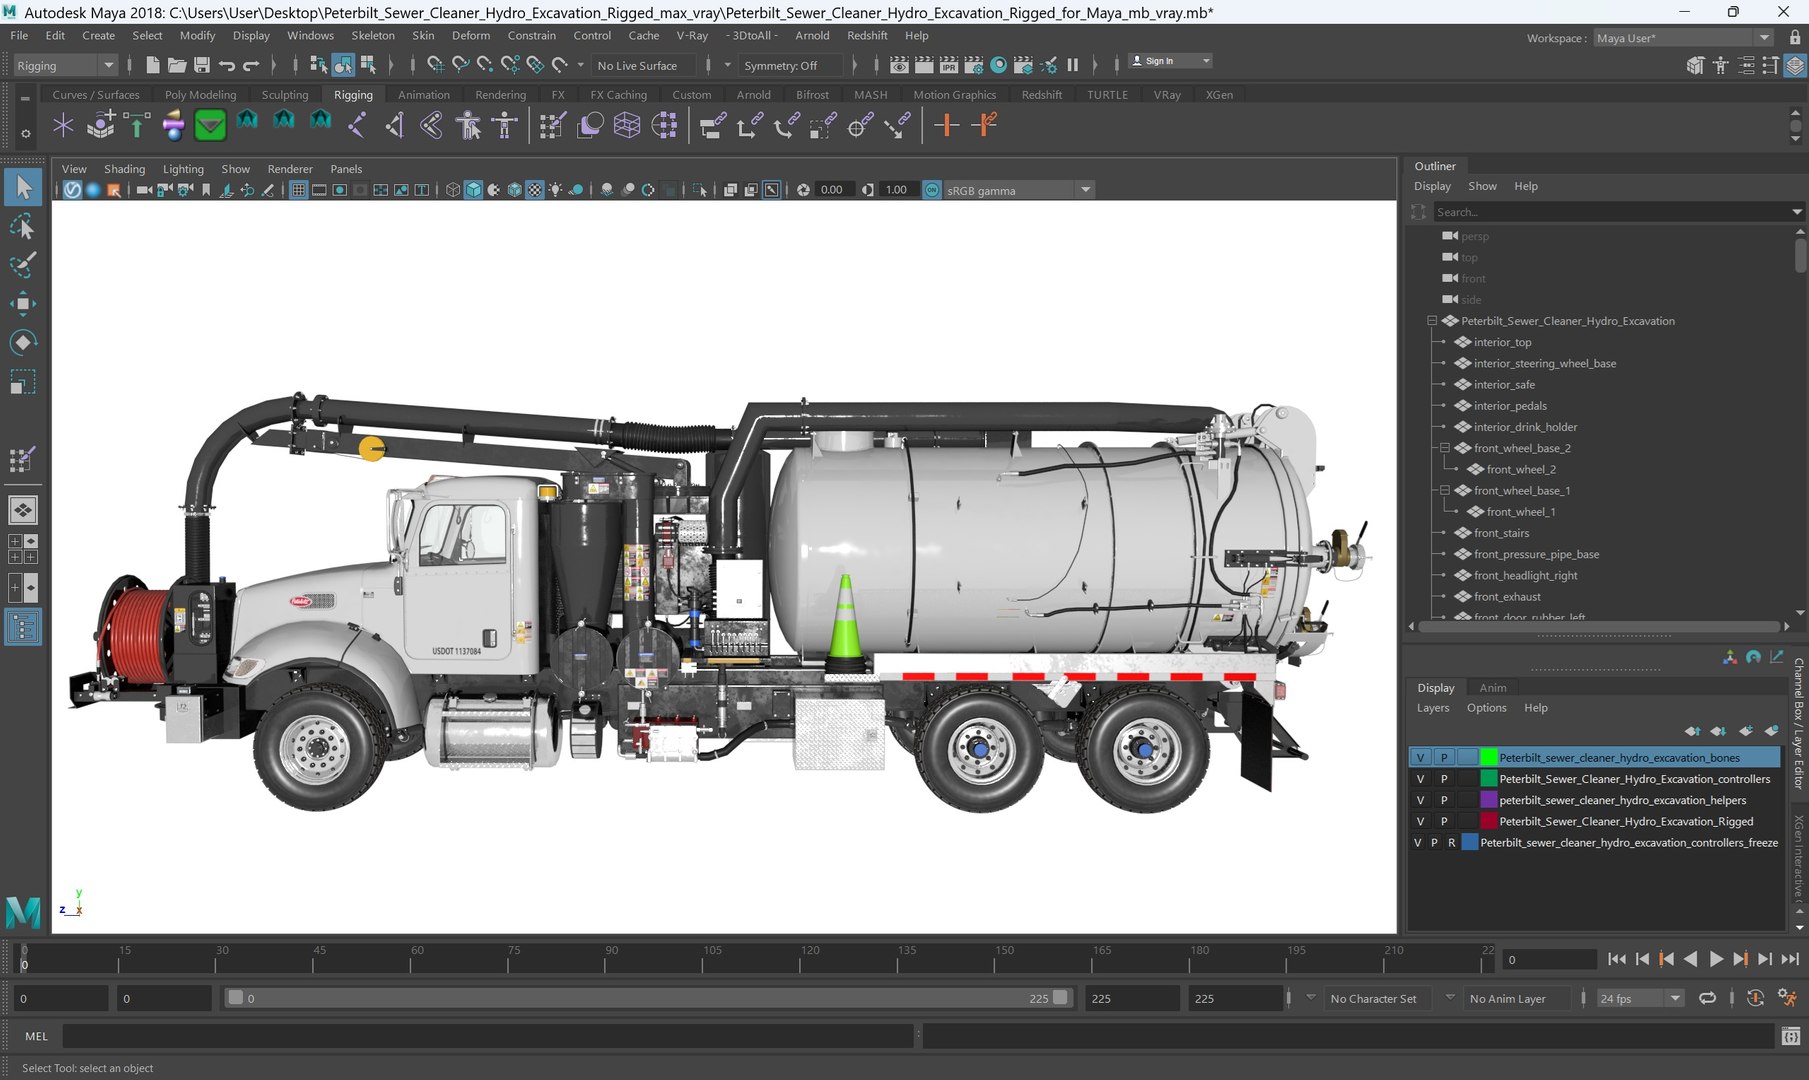Activate the Lasso Select tool
Viewport: 1809px width, 1080px height.
(x=22, y=226)
